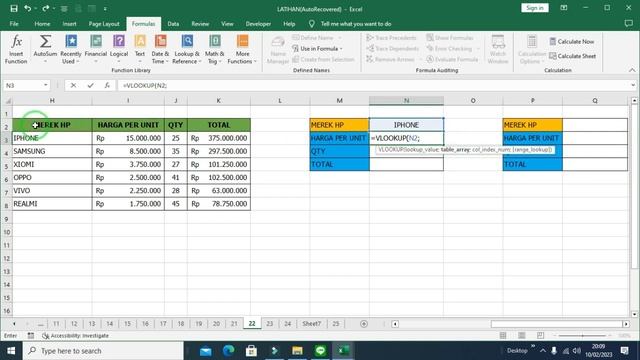Open Ribbon Display Options
This screenshot has height=360, width=640.
pos(564,8)
